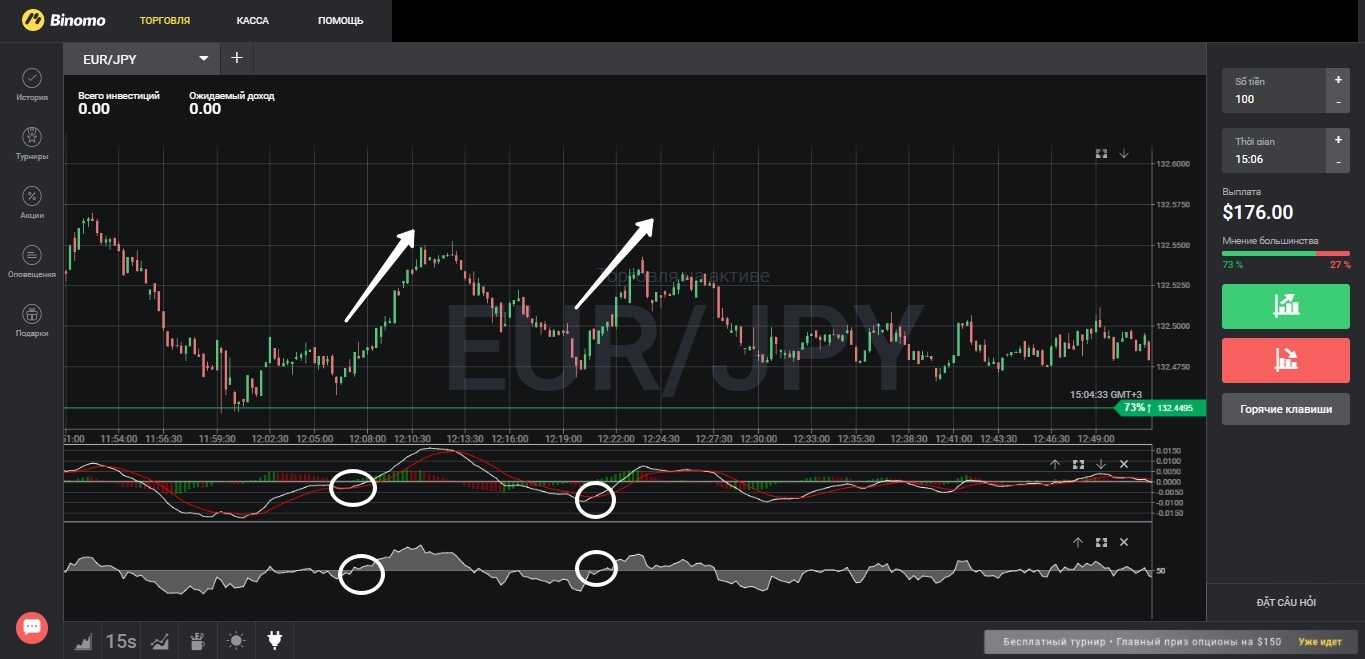Screen dimensions: 1365x659
Task: Open the indicators icon in bottom toolbar
Action: pos(159,641)
